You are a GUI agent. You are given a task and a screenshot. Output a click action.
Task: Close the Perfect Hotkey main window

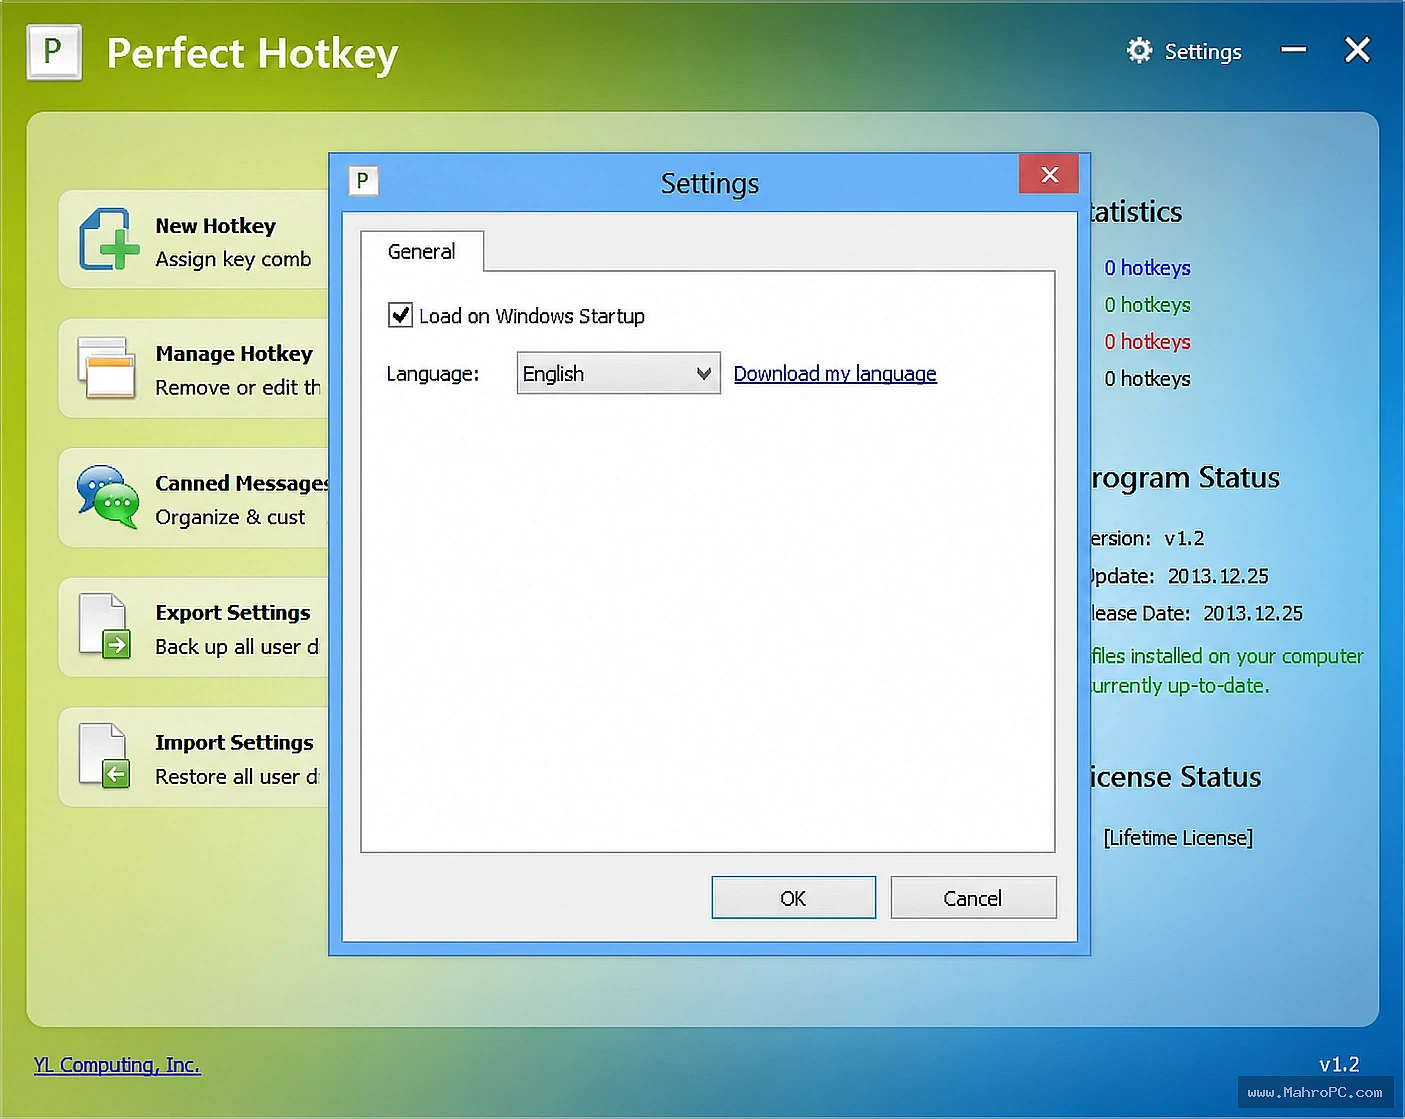coord(1357,50)
